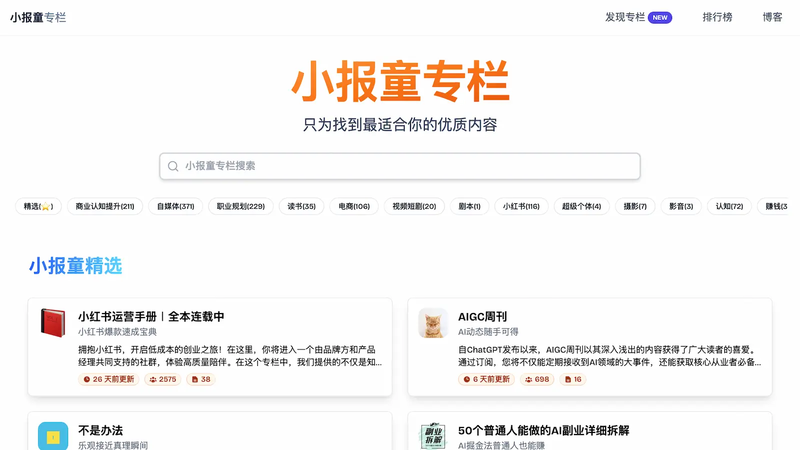Viewport: 800px width, 450px height.
Task: Filter by 认知(72) tag
Action: click(729, 206)
